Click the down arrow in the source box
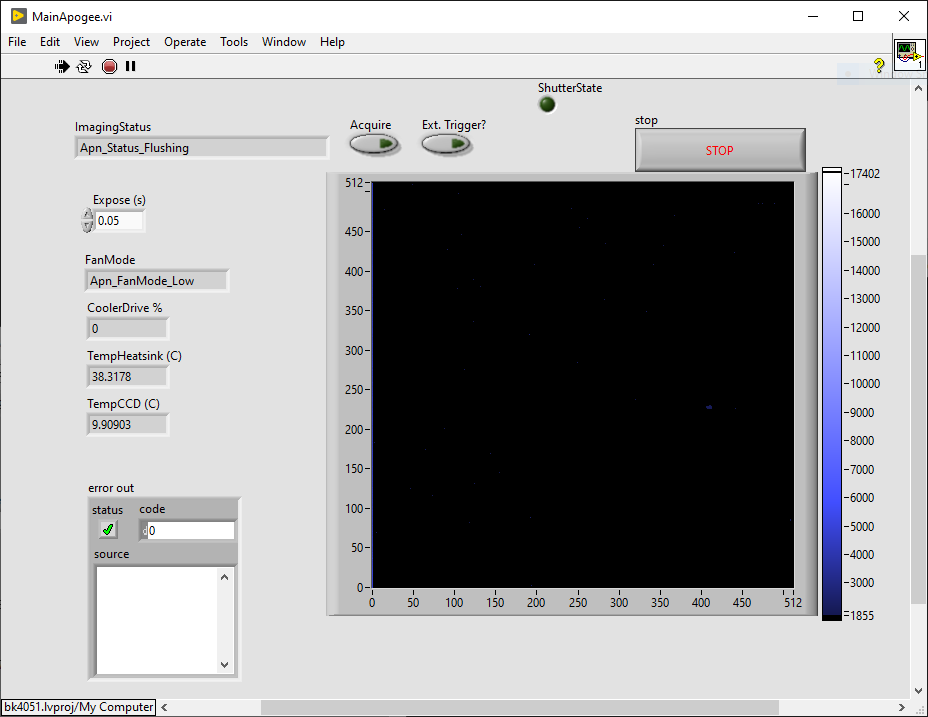928x717 pixels. pyautogui.click(x=225, y=665)
